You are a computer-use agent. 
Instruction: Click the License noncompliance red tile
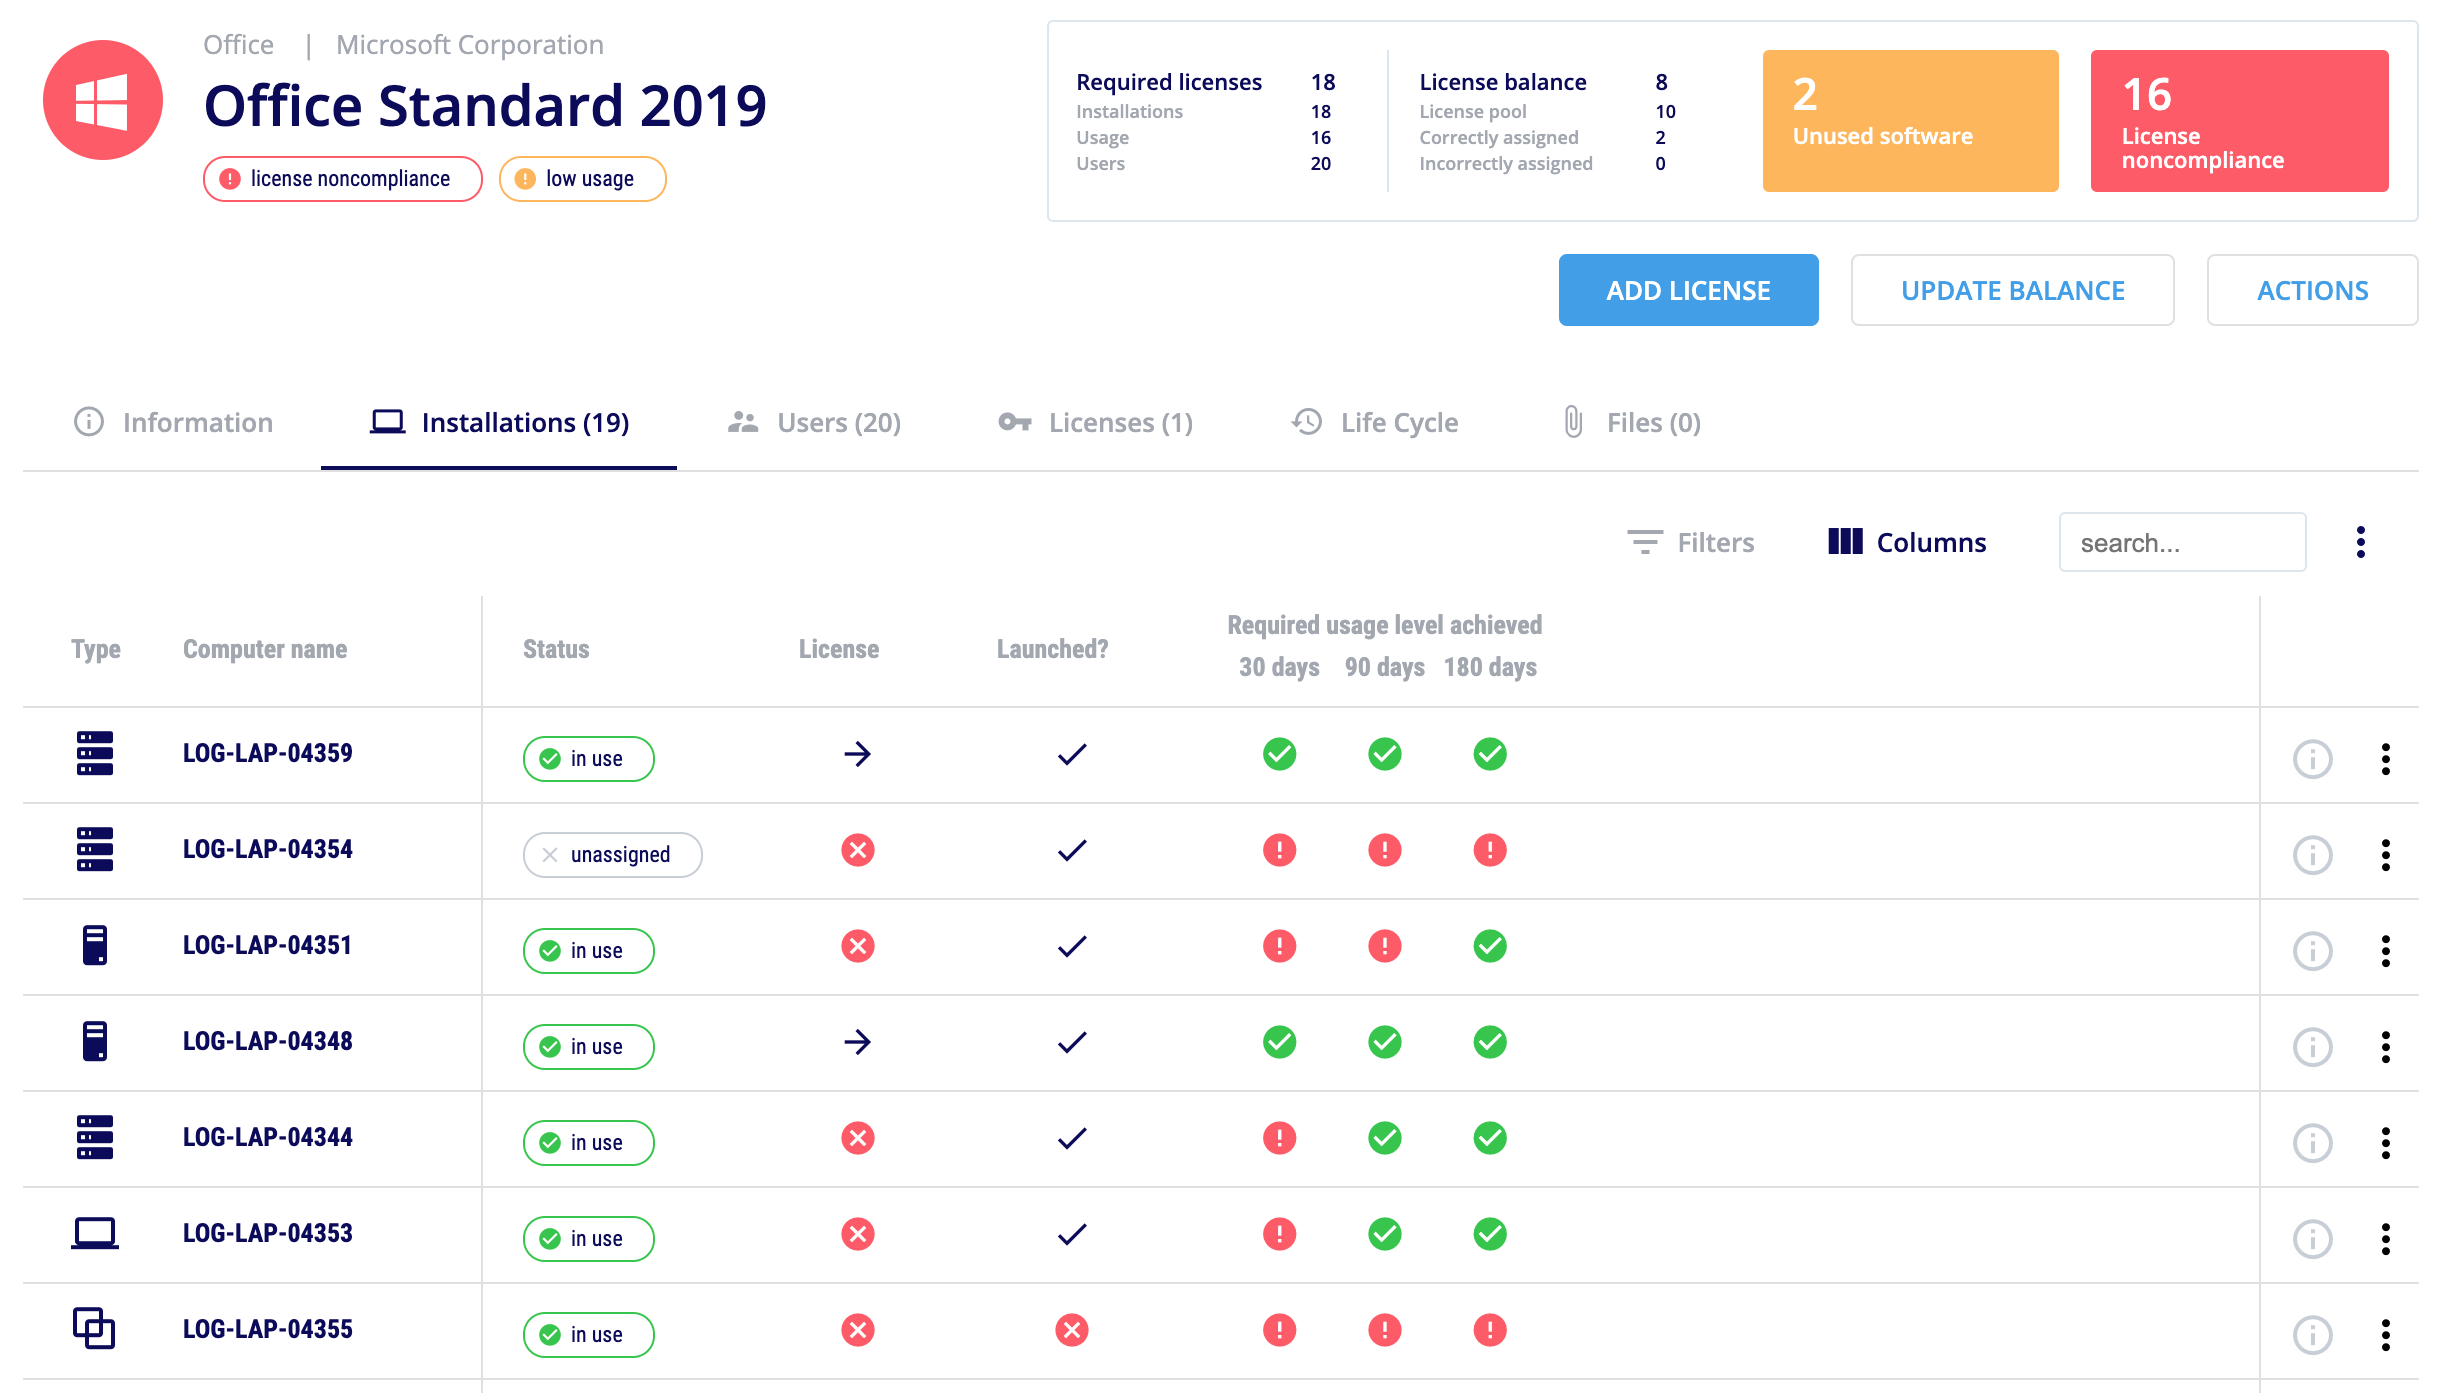2239,120
